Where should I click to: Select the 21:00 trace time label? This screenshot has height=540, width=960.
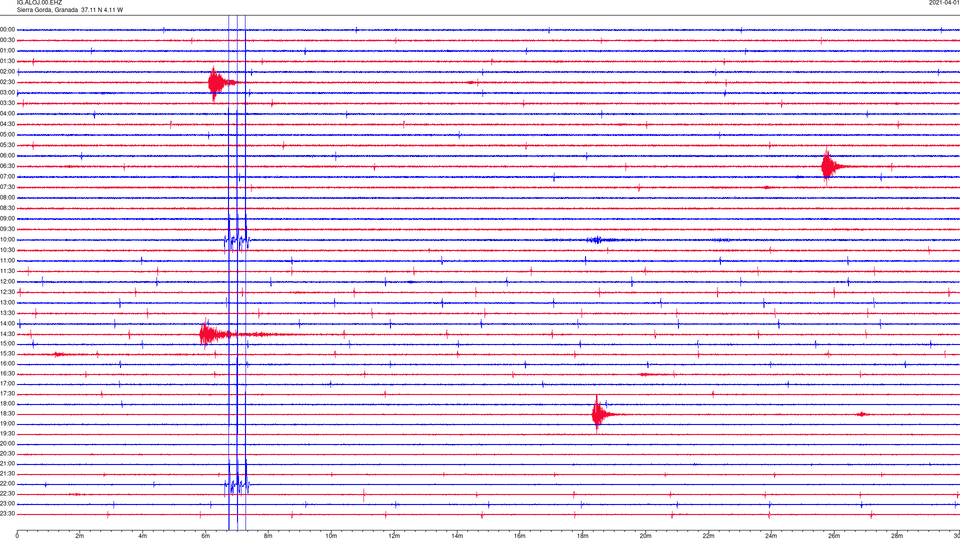[8, 464]
